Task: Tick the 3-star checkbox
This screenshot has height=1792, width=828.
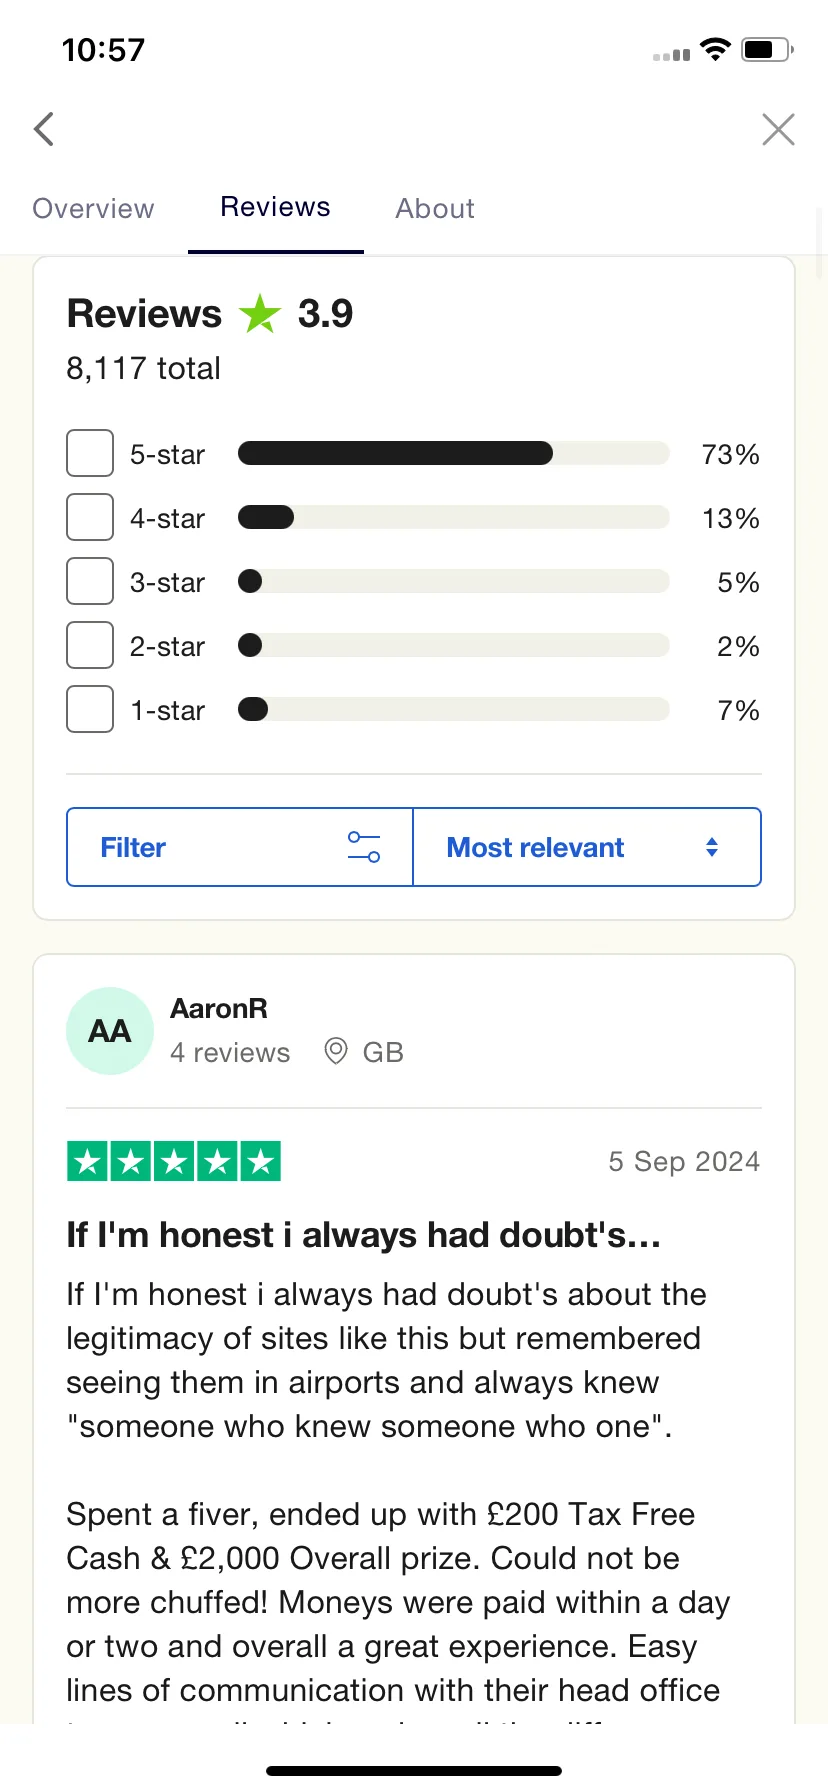Action: [x=90, y=582]
